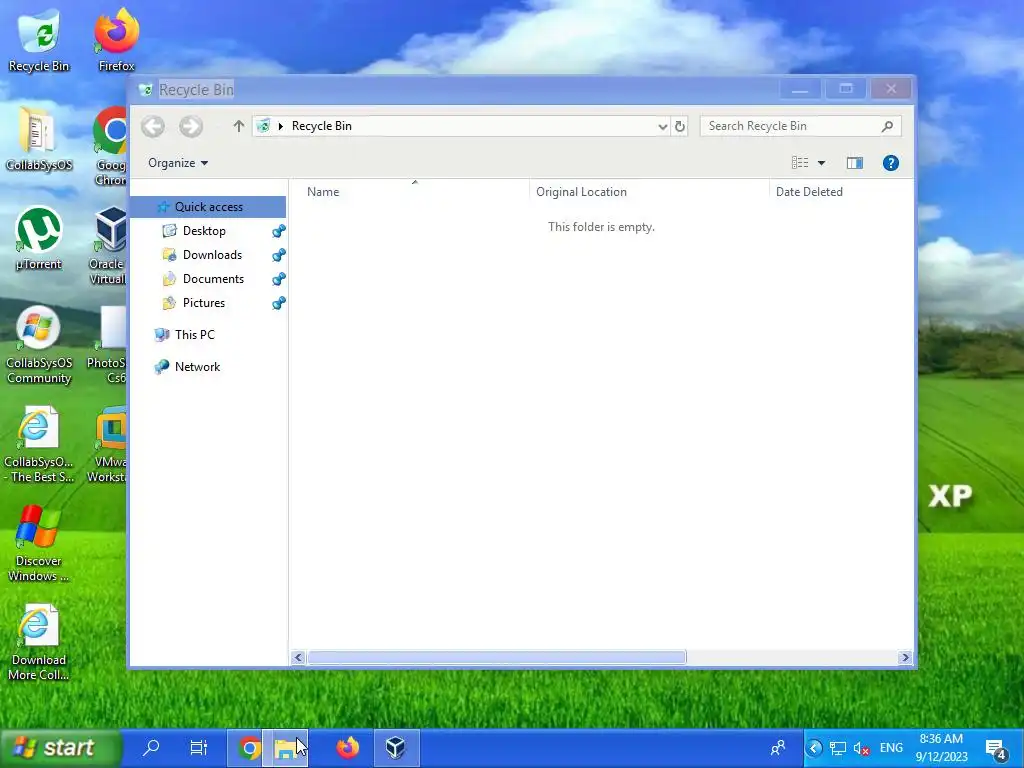Open the CollabSysOS folder icon on desktop
The height and width of the screenshot is (768, 1024).
pos(39,139)
